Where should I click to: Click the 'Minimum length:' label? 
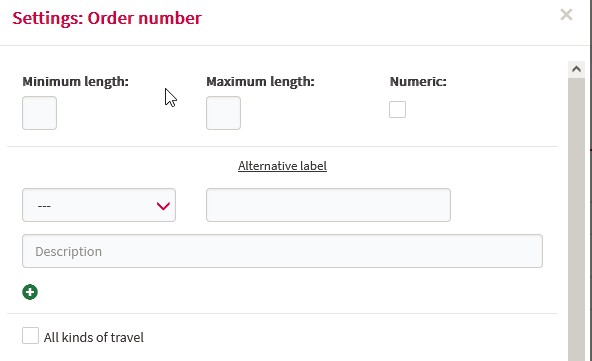[76, 82]
